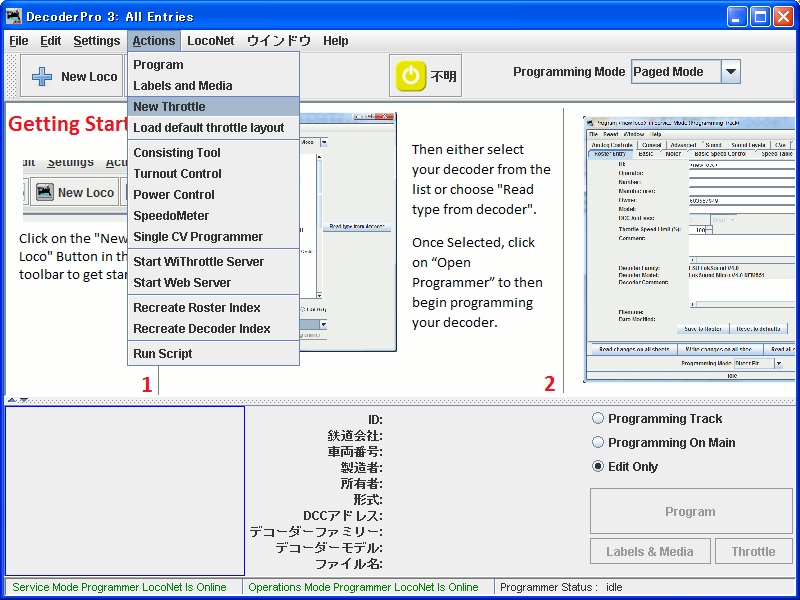Click the blue plus New Loco icon
This screenshot has width=800, height=600.
click(42, 77)
